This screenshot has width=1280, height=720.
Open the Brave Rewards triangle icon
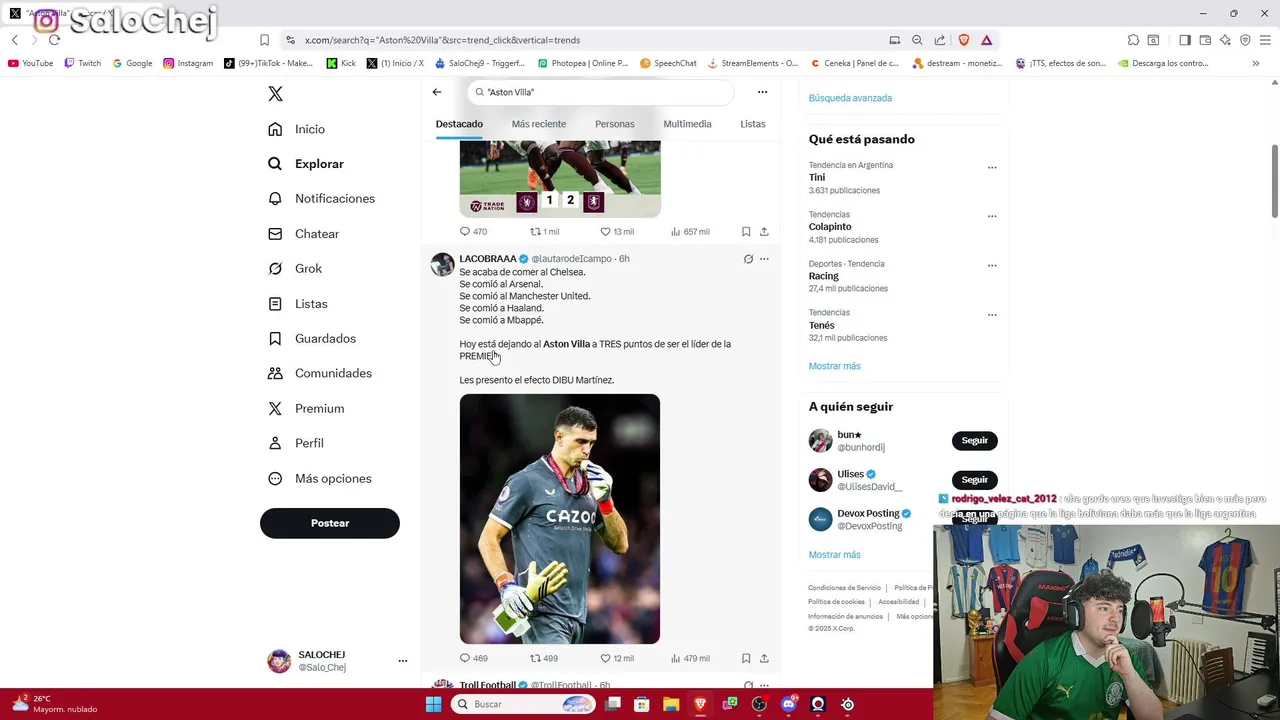(x=986, y=40)
